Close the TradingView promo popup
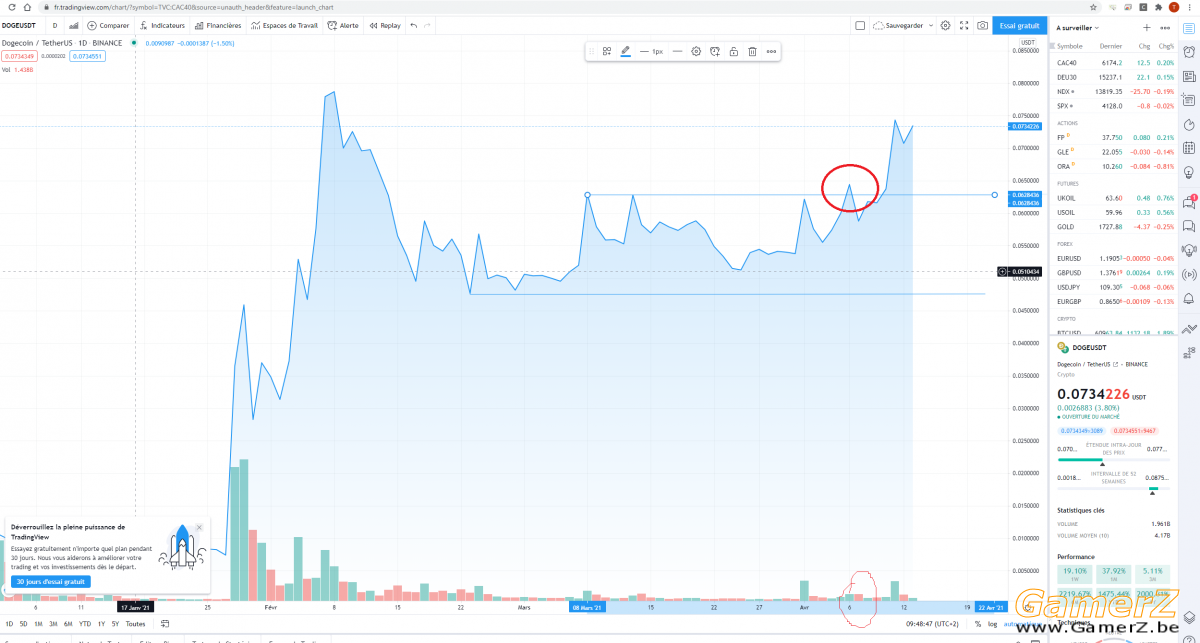Image resolution: width=1200 pixels, height=643 pixels. pos(199,527)
